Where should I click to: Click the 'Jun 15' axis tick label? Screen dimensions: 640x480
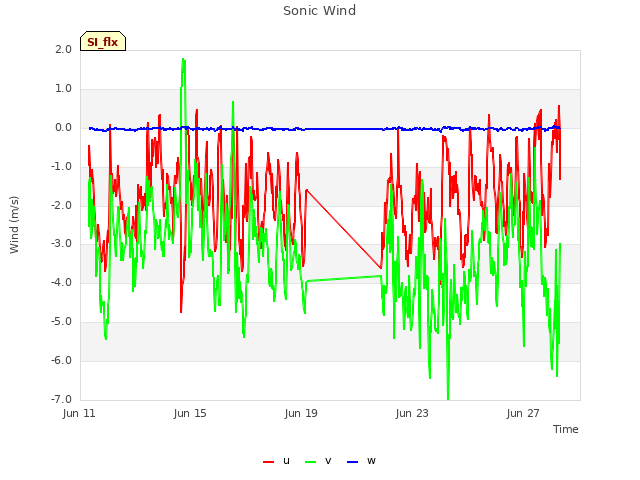pos(190,413)
